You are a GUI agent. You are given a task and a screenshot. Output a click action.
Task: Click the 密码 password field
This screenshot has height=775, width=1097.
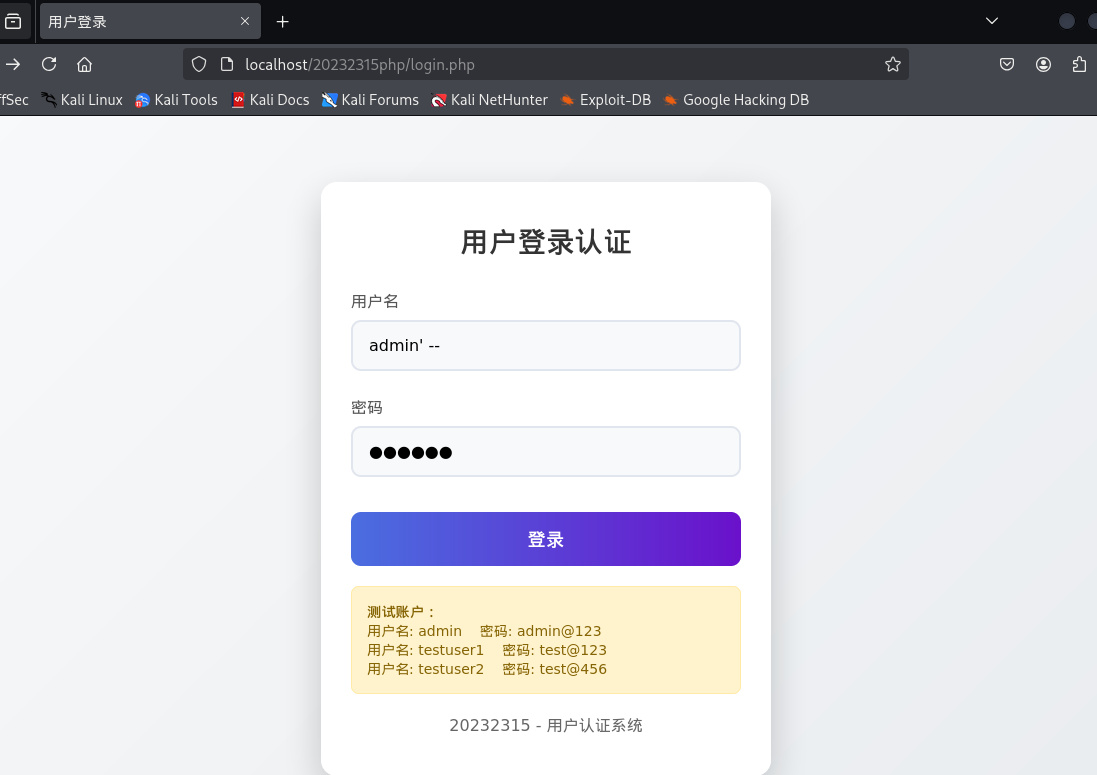coord(546,452)
